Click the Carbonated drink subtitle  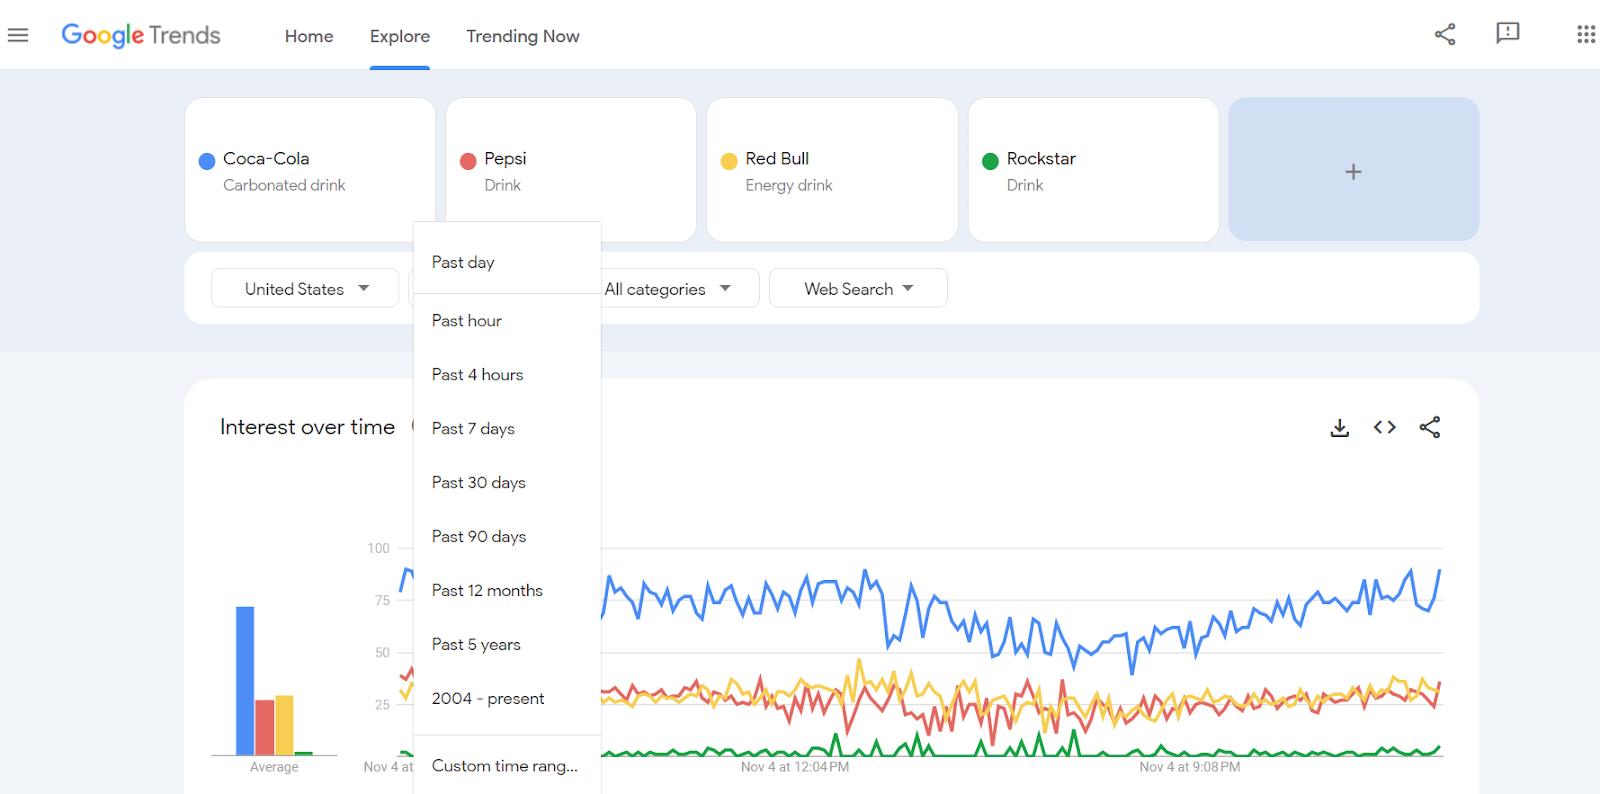click(x=284, y=185)
